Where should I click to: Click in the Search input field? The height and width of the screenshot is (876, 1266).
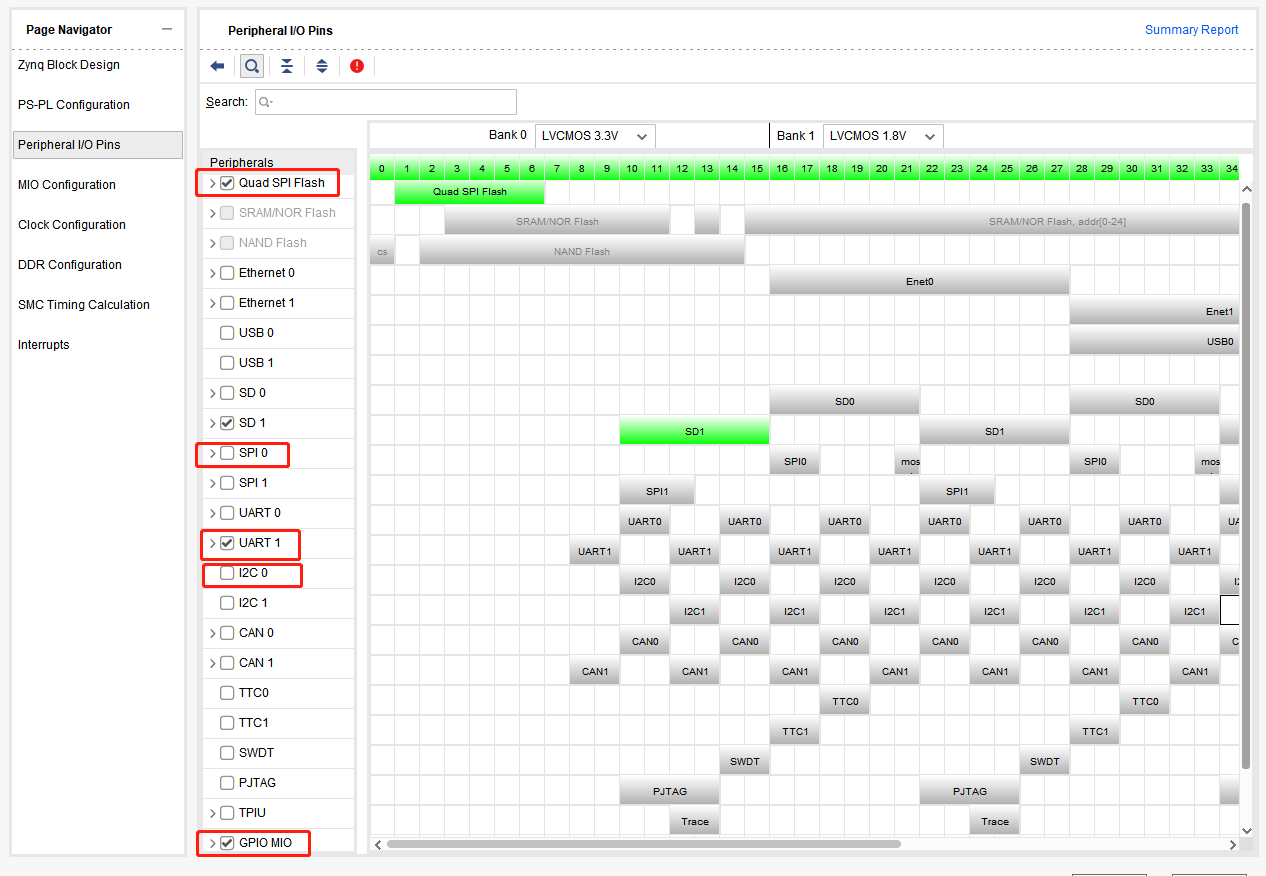coord(386,102)
